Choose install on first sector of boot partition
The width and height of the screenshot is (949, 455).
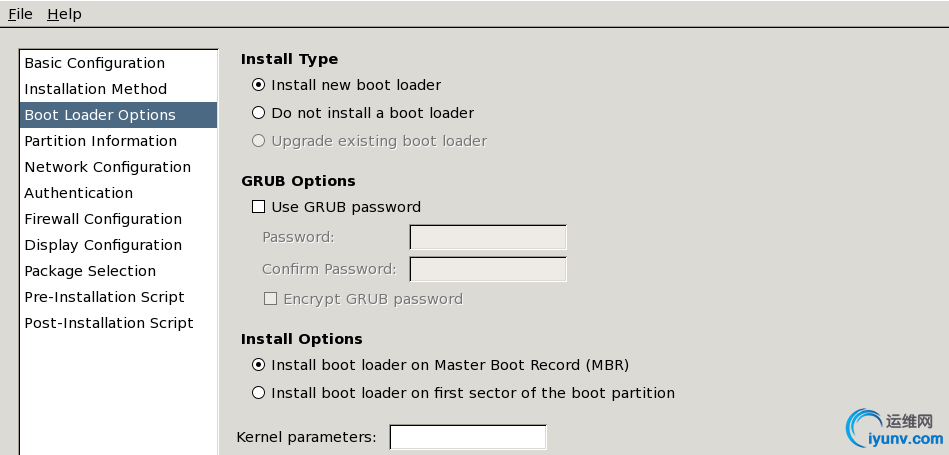pyautogui.click(x=259, y=393)
